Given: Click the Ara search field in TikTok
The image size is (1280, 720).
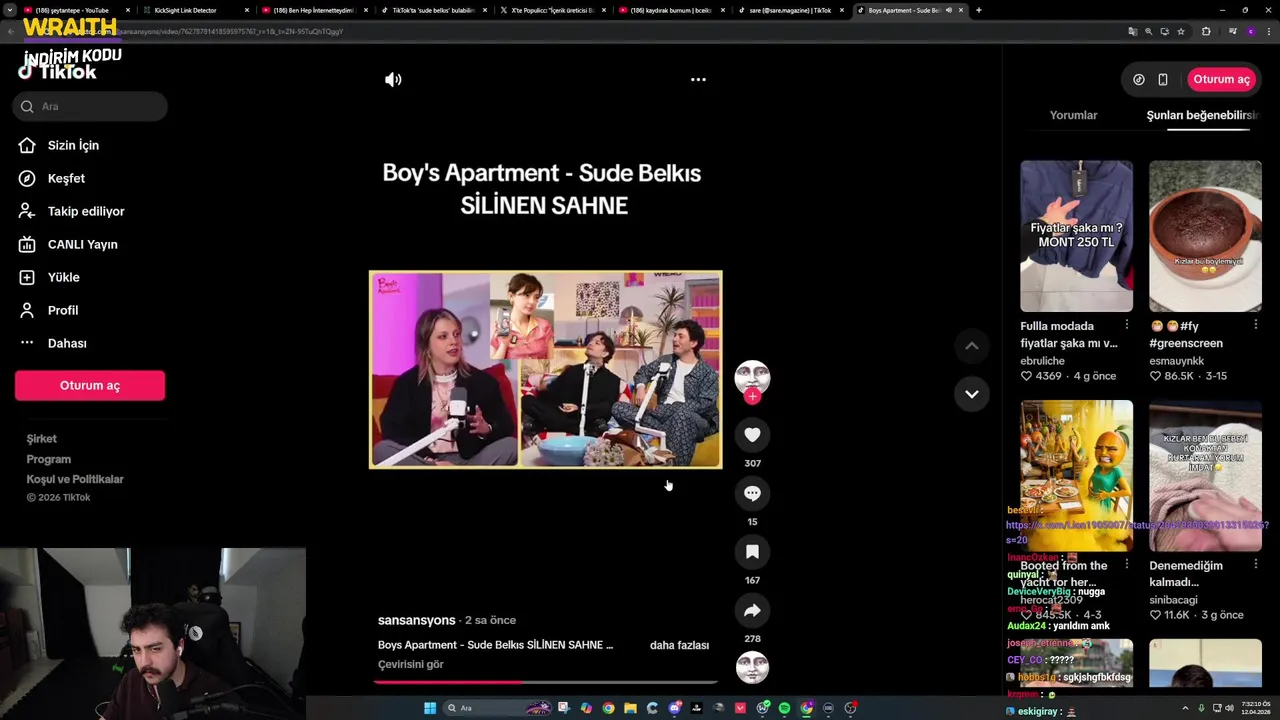Looking at the screenshot, I should [x=90, y=106].
